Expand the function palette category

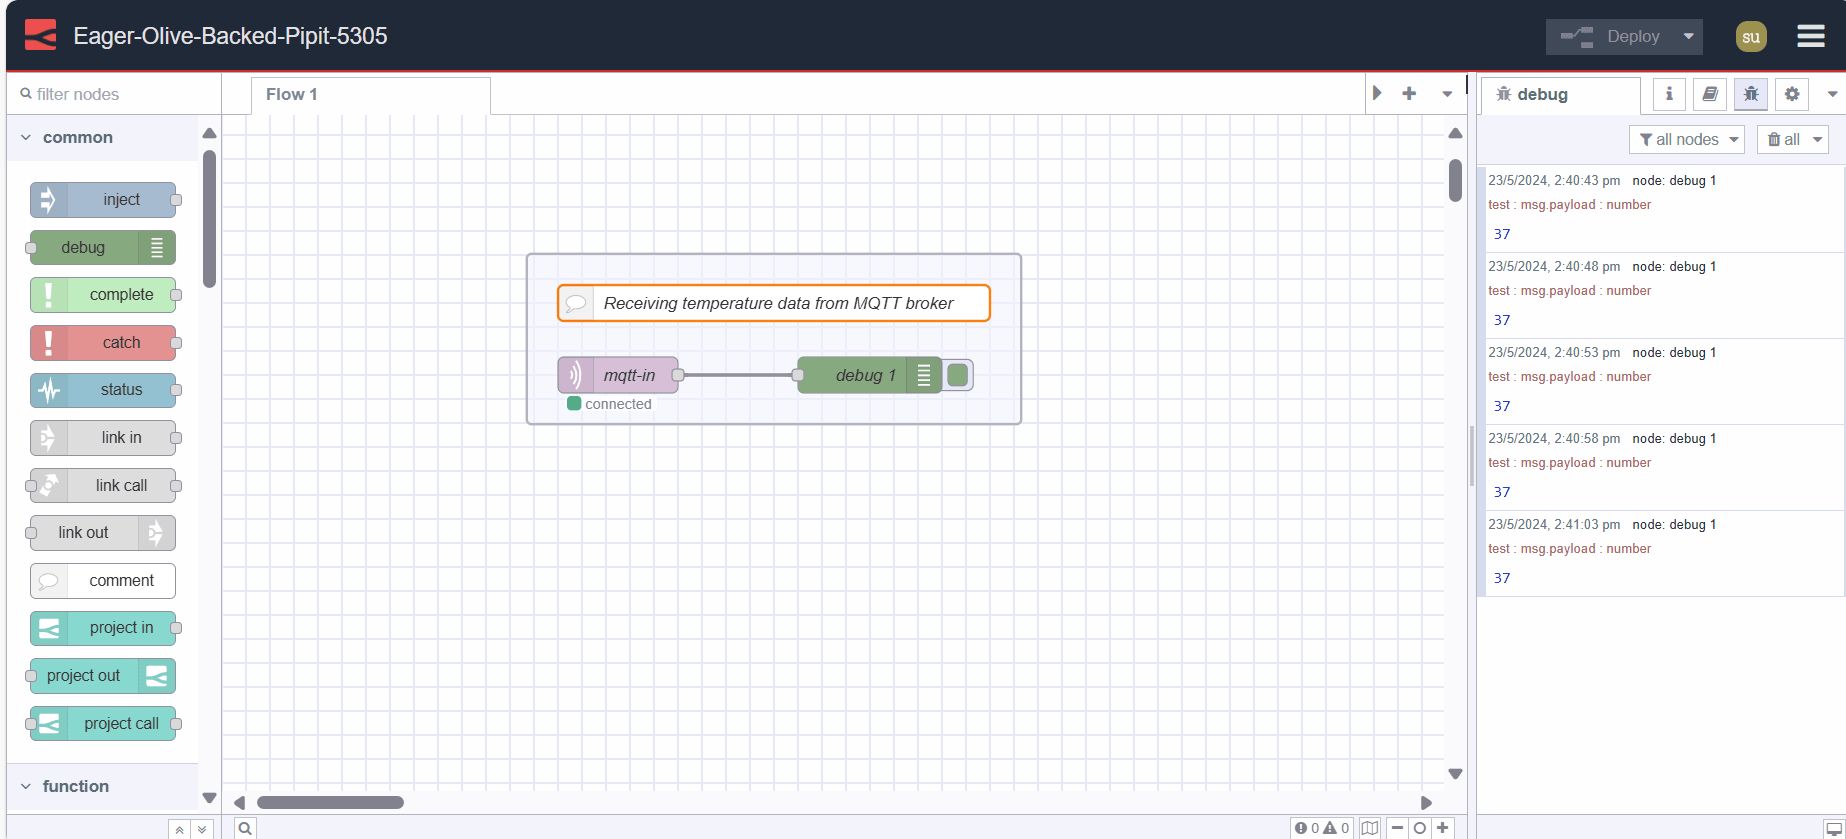pyautogui.click(x=103, y=786)
